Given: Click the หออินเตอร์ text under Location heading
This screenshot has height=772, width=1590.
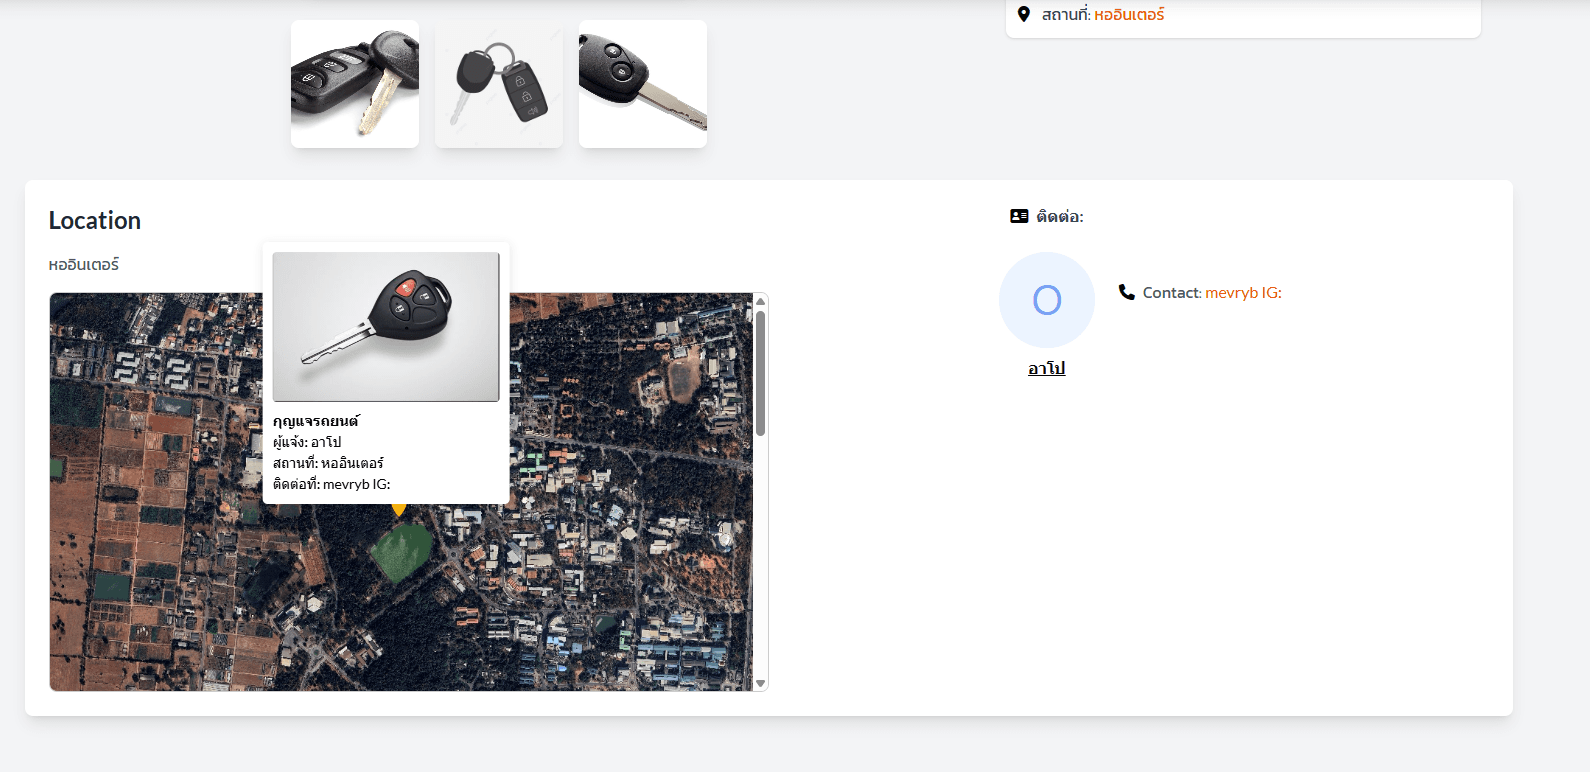Looking at the screenshot, I should point(84,264).
